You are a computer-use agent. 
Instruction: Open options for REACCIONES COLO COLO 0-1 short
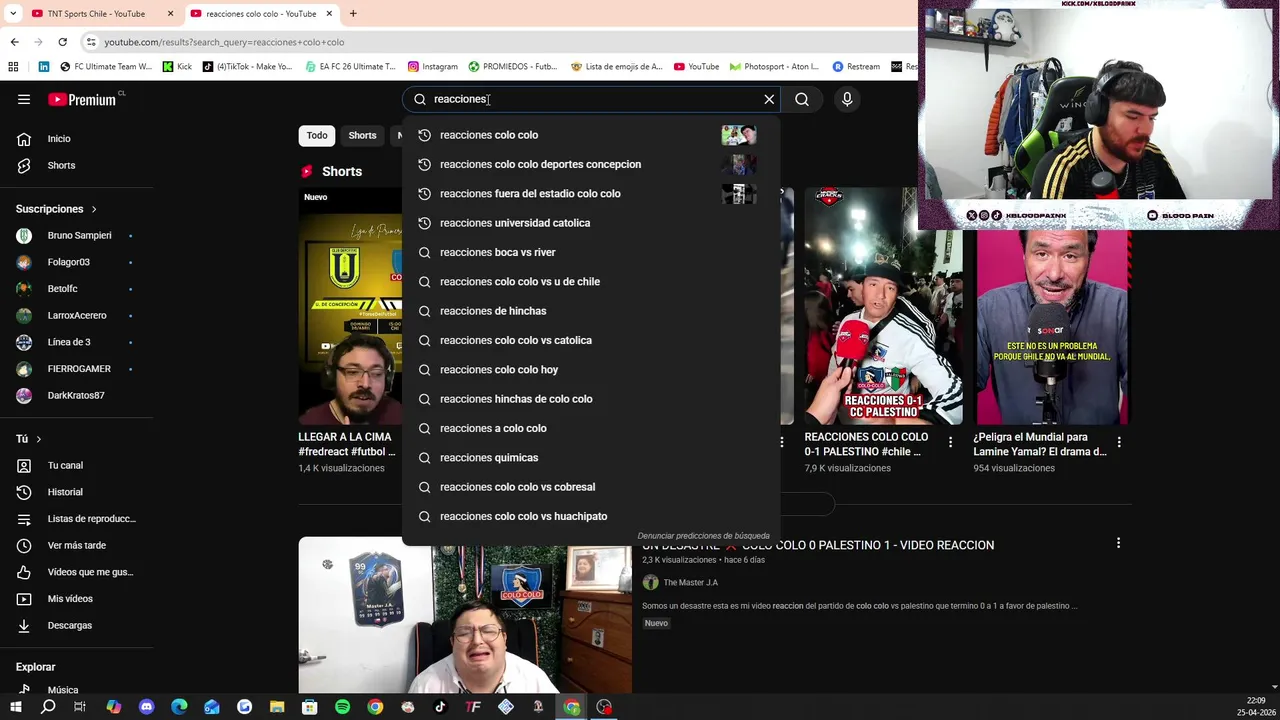[950, 442]
